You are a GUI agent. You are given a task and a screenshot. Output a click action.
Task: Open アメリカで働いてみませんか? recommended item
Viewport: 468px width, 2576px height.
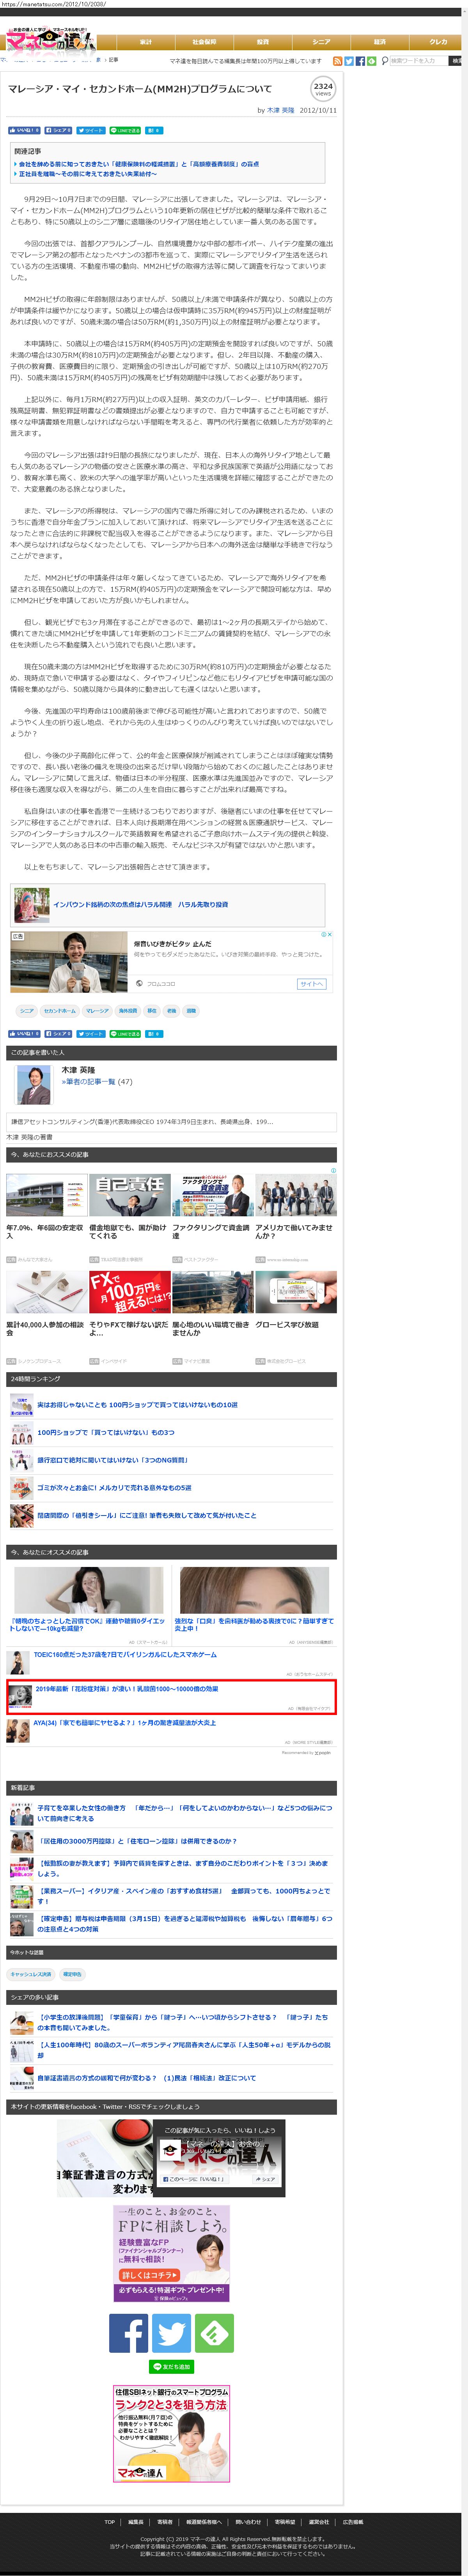tap(295, 1232)
